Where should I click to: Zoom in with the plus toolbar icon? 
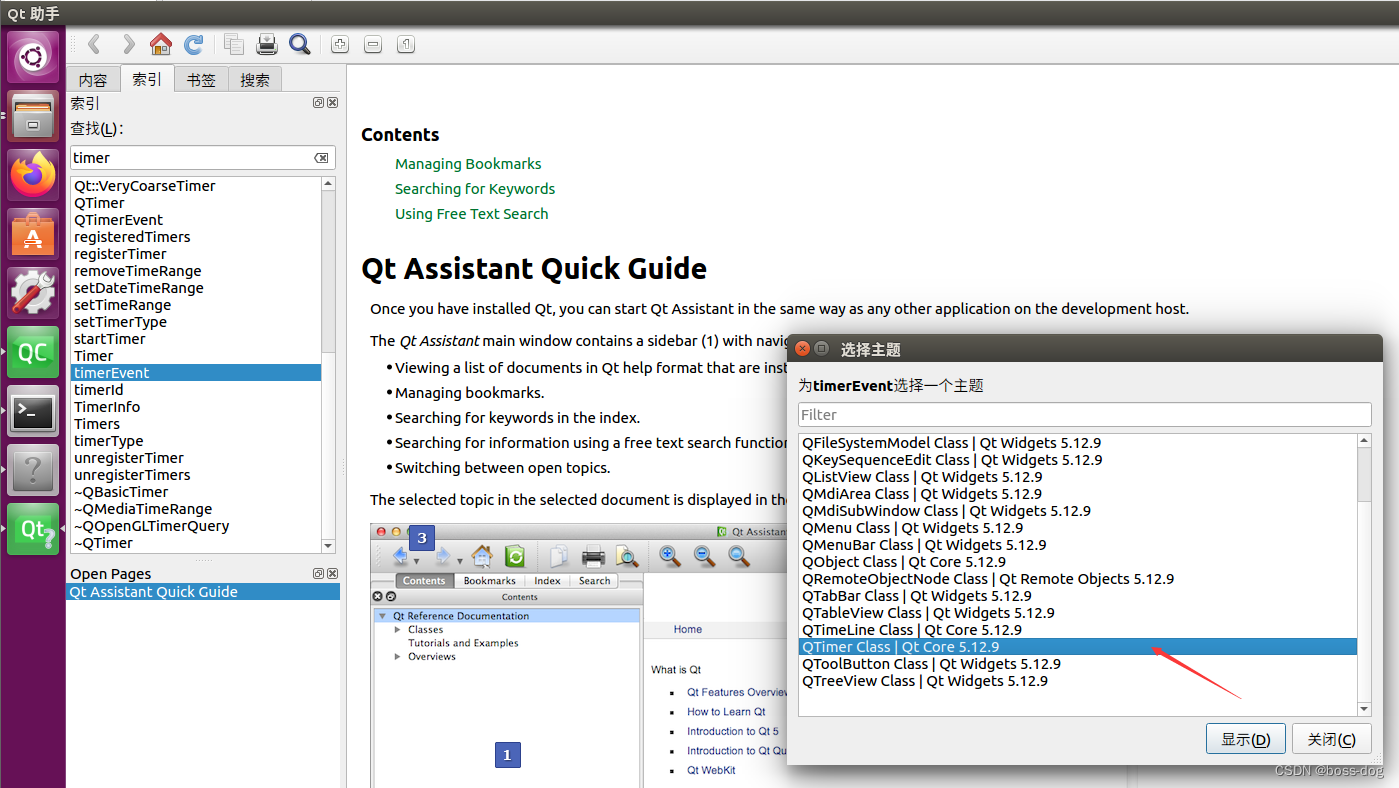[x=340, y=44]
